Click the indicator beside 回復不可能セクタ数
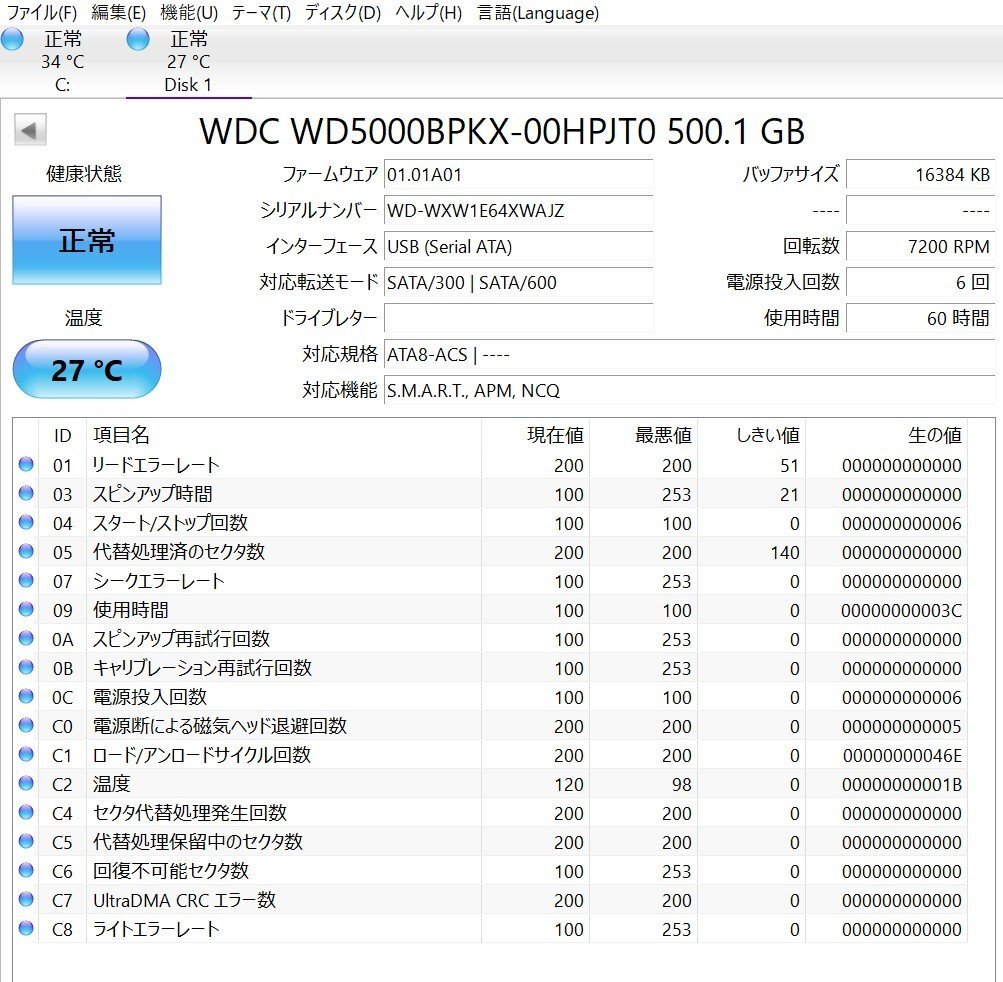The width and height of the screenshot is (1003, 982). (27, 871)
